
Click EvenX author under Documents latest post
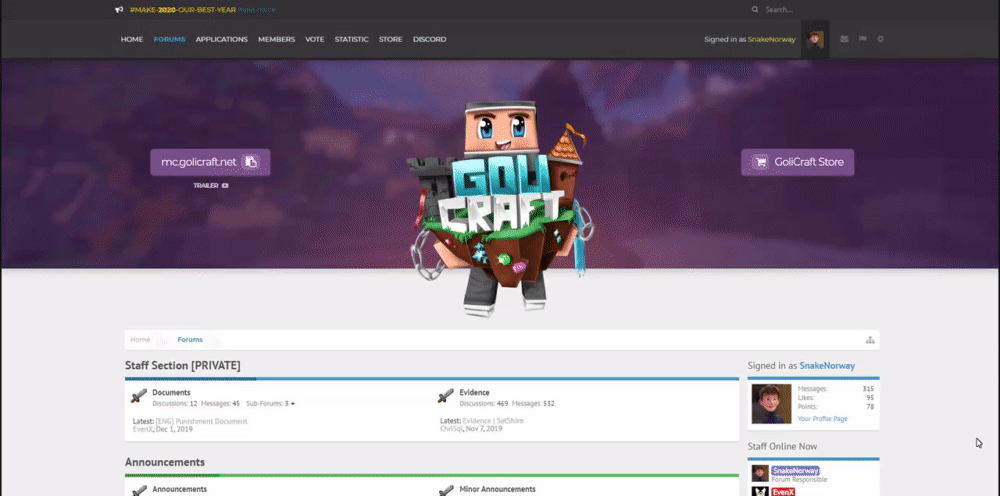click(x=142, y=430)
